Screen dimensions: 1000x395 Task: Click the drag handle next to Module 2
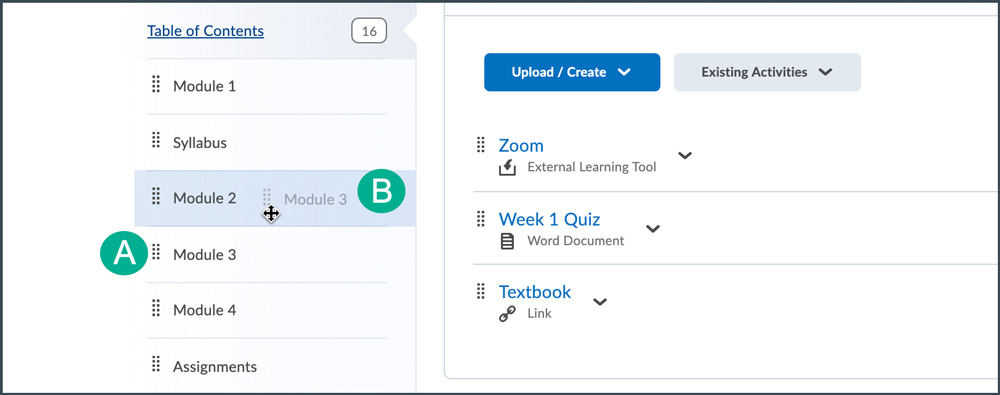[156, 197]
